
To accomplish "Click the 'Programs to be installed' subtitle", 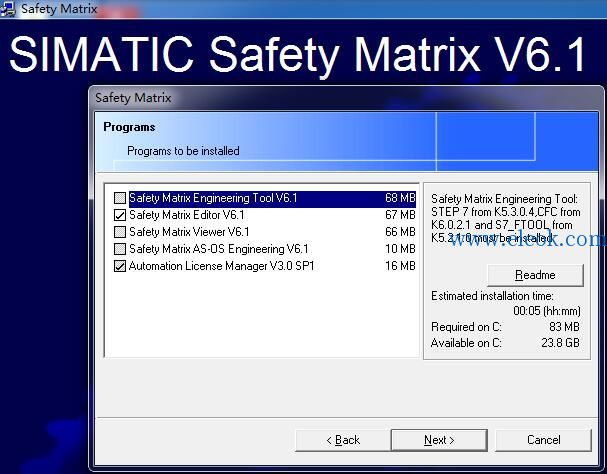I will coord(183,151).
